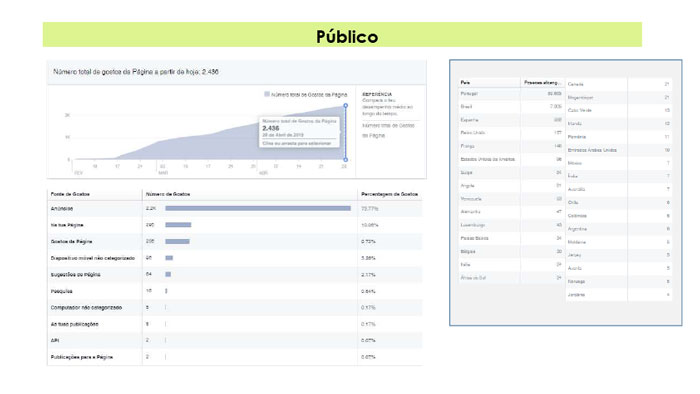Screen dimensions: 700x394
Task: Select 'Dispositivo móvel não categorizado' row
Action: coord(92,258)
